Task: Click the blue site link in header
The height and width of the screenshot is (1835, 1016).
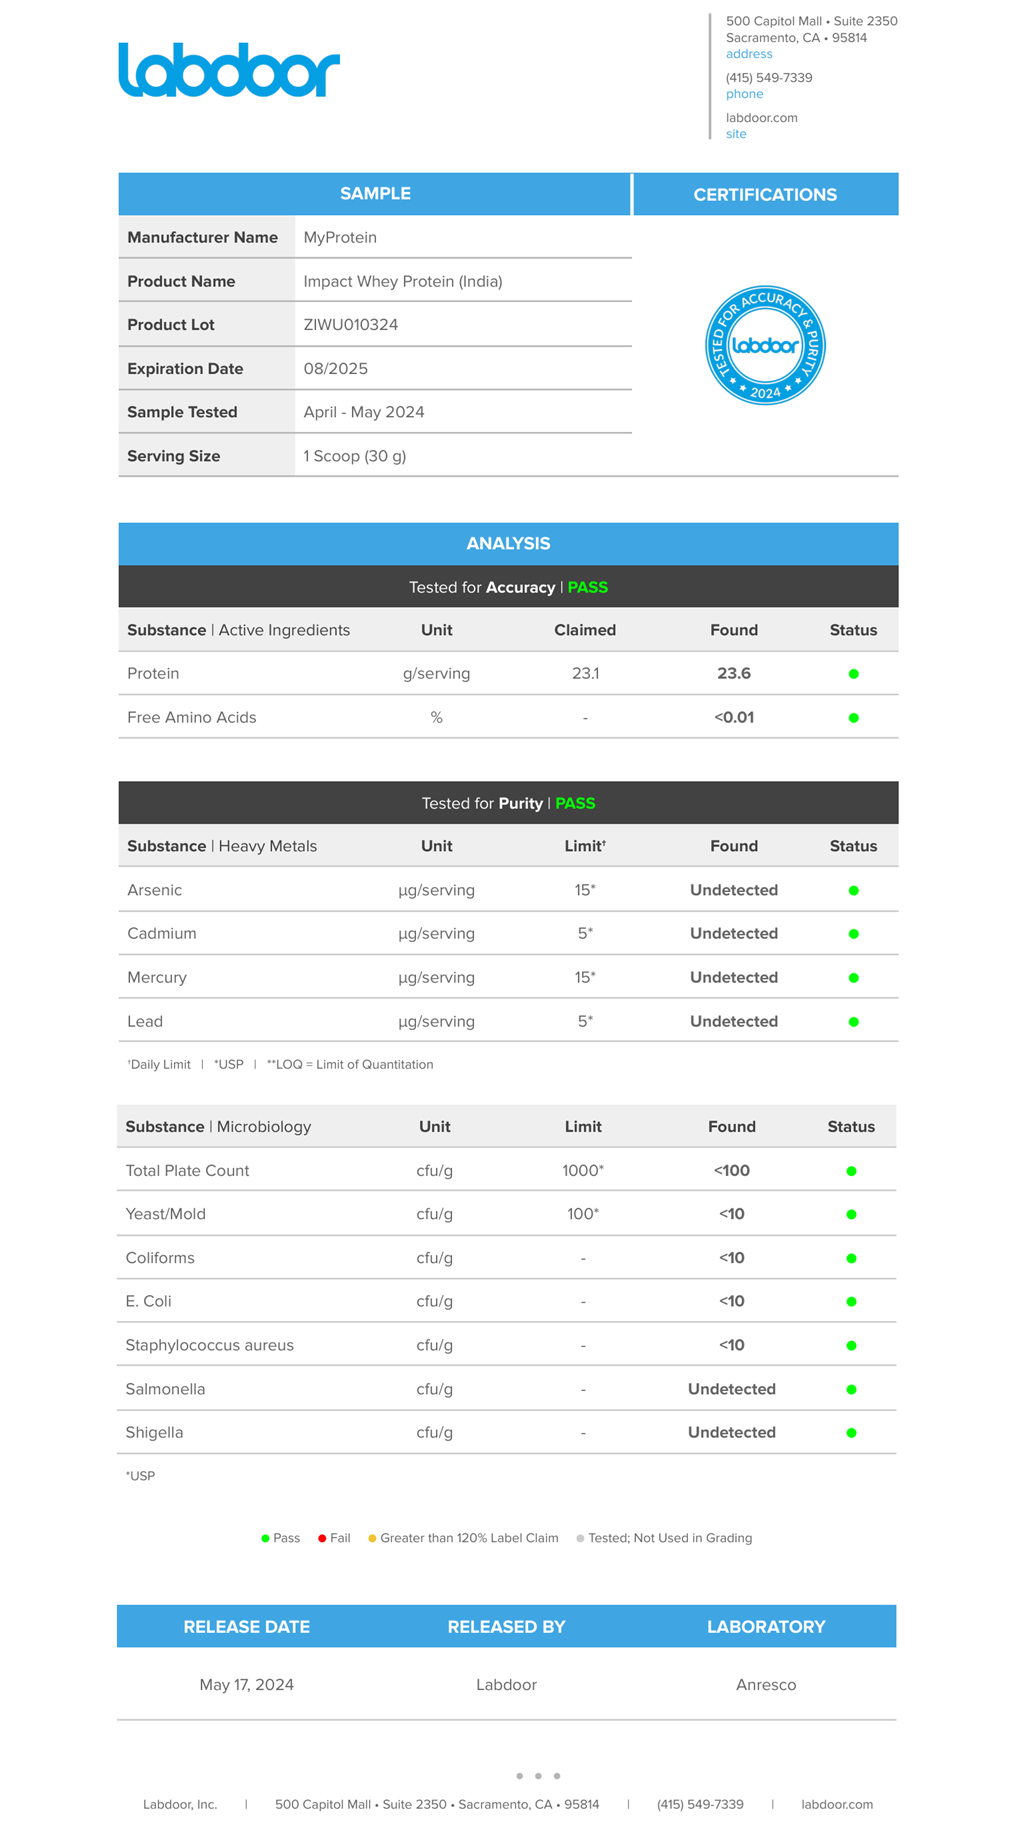Action: click(x=736, y=134)
